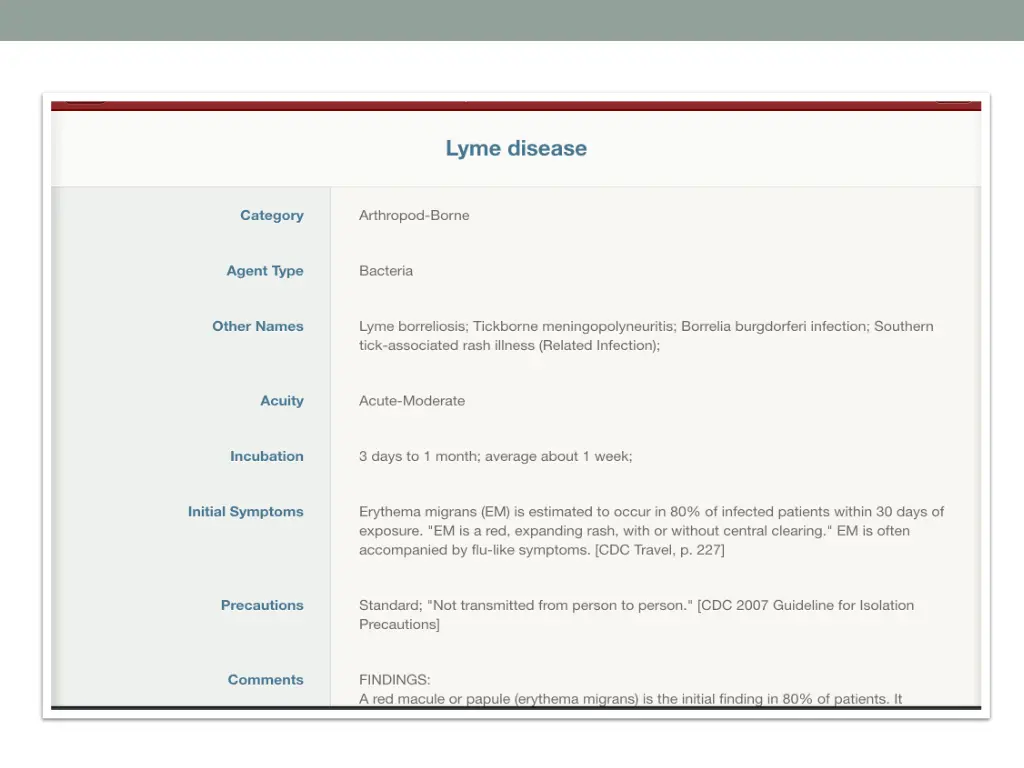Select the Precautions label
This screenshot has height=768, width=1024.
262,605
